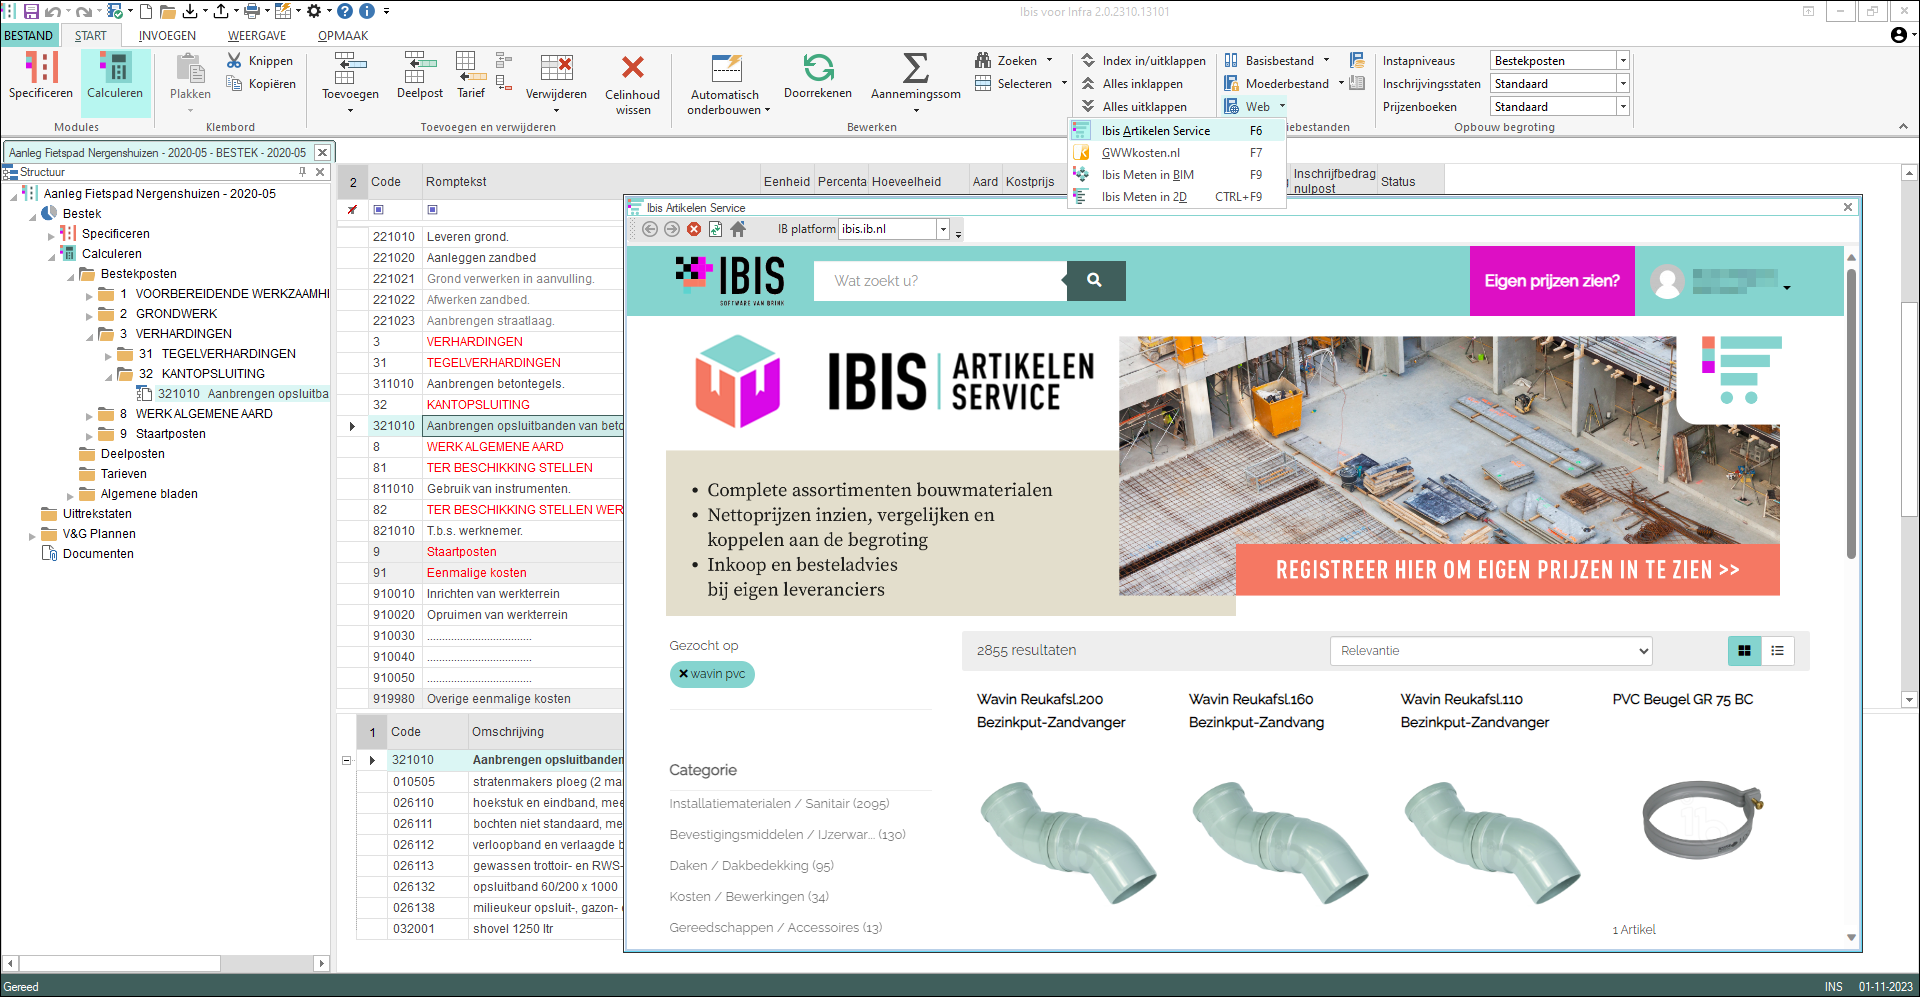Expand the V&G Plannen tree node
This screenshot has height=997, width=1920.
(x=32, y=535)
